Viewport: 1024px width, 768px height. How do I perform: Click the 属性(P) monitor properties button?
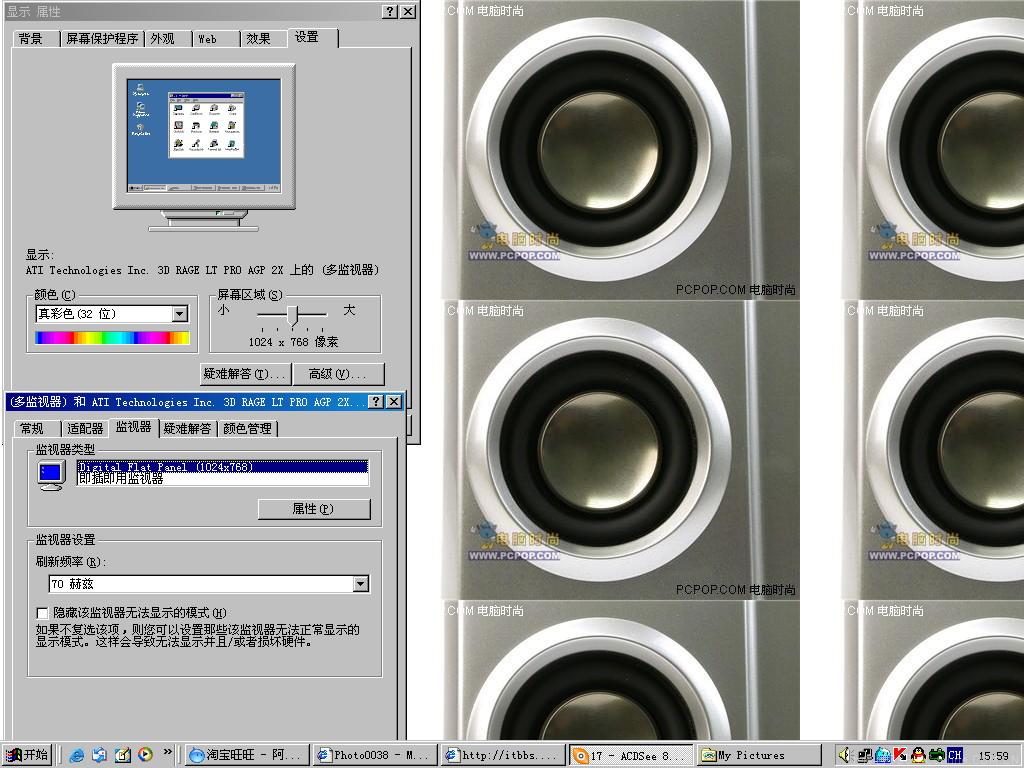tap(313, 509)
